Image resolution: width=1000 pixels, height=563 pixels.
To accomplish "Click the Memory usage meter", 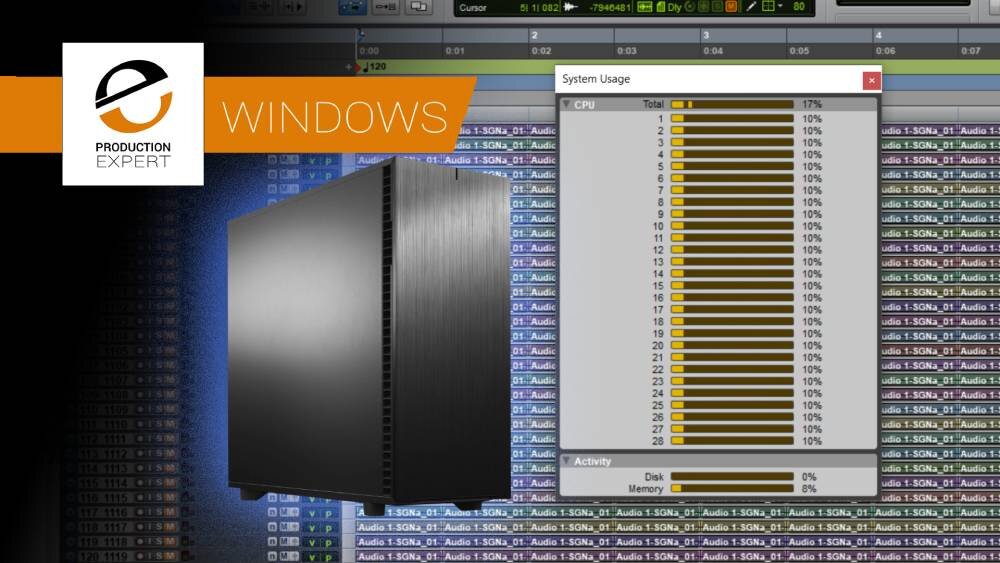I will tap(732, 488).
